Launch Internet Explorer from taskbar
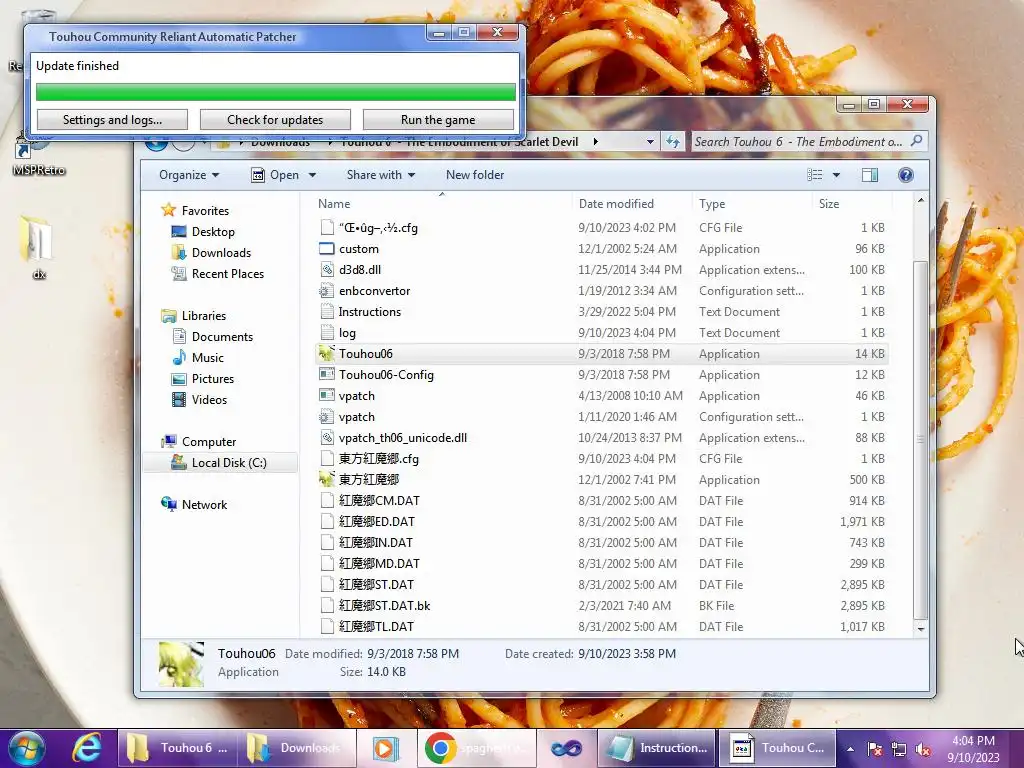The image size is (1024, 768). point(86,748)
